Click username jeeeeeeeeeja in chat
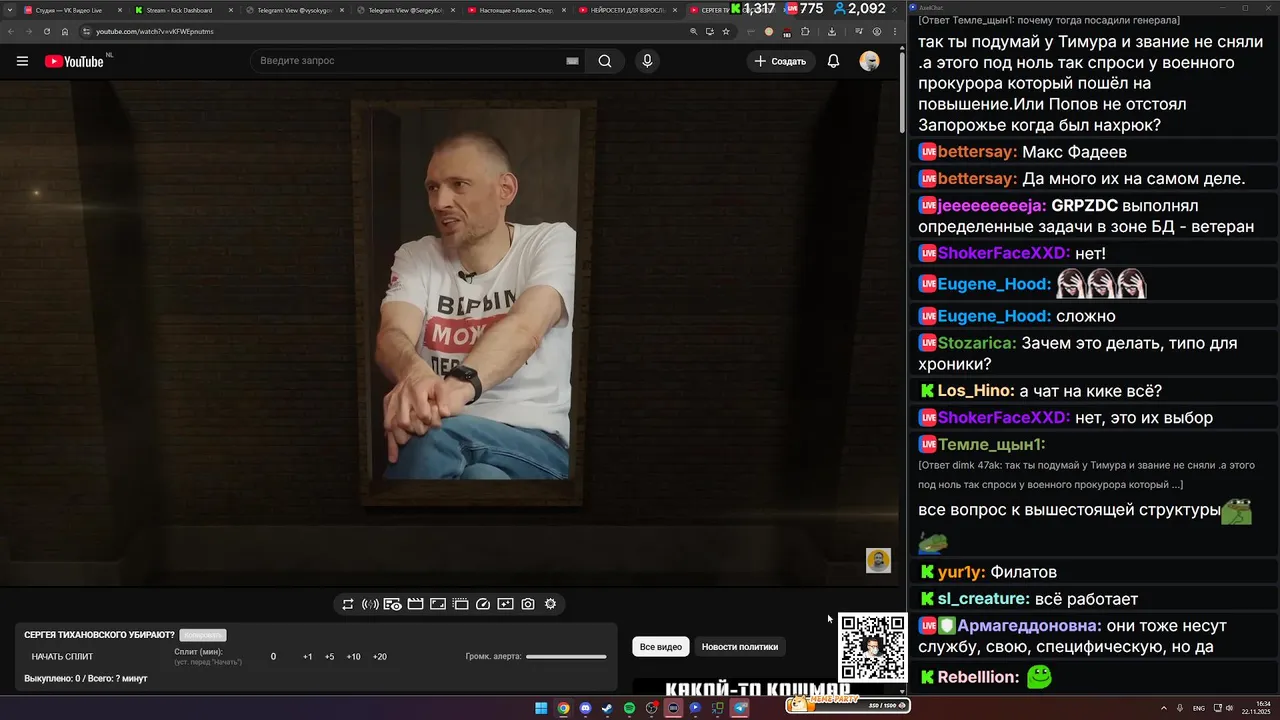The image size is (1280, 720). click(x=992, y=205)
